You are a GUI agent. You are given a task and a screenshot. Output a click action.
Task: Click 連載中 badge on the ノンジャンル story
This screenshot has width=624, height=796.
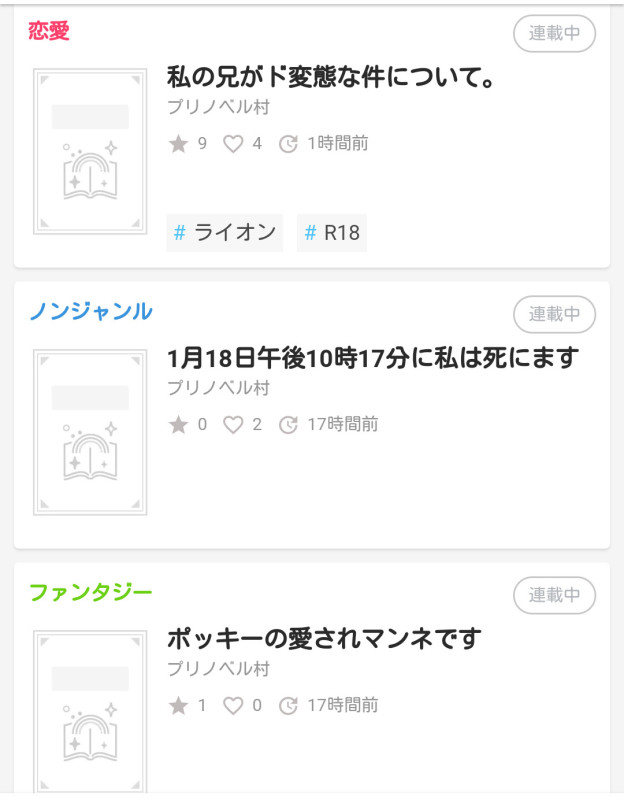click(554, 314)
